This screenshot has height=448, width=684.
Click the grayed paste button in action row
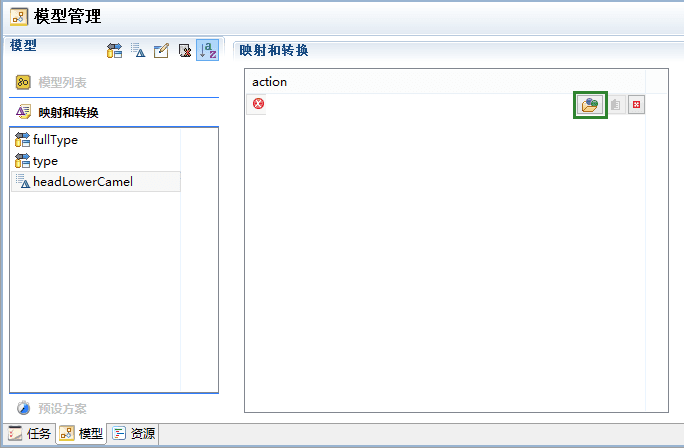[x=616, y=105]
